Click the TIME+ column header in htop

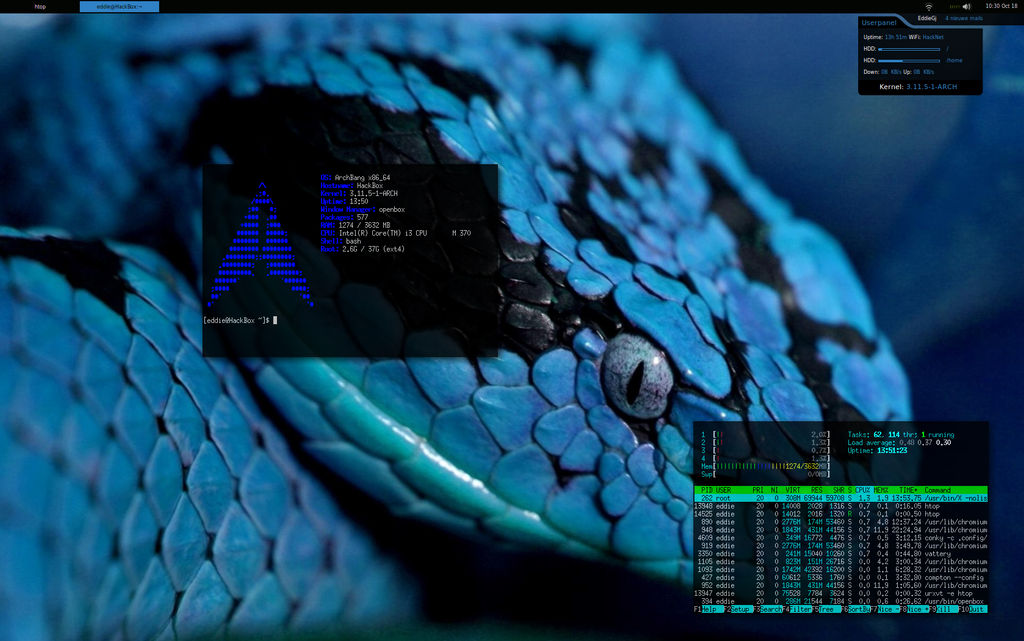tap(908, 490)
